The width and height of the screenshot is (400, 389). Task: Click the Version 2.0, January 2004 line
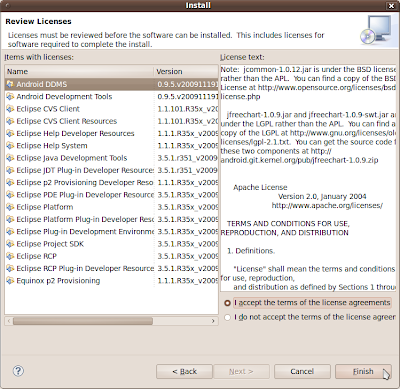(x=322, y=196)
